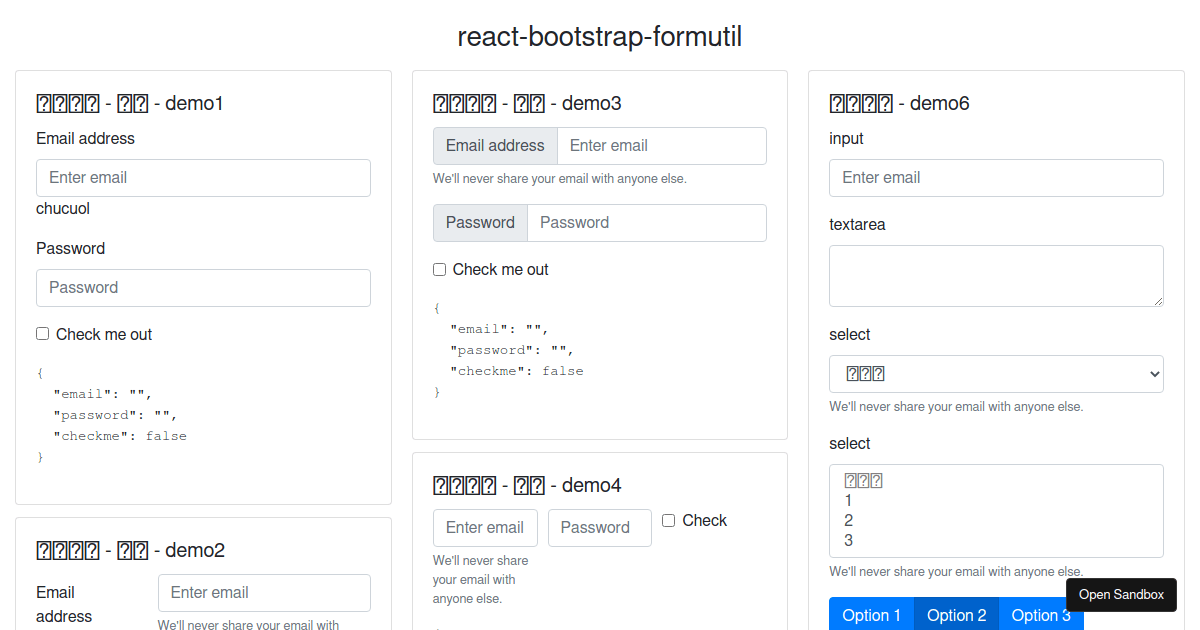This screenshot has height=630, width=1200.
Task: Select option 3 in the multi-select list
Action: pyautogui.click(x=848, y=540)
